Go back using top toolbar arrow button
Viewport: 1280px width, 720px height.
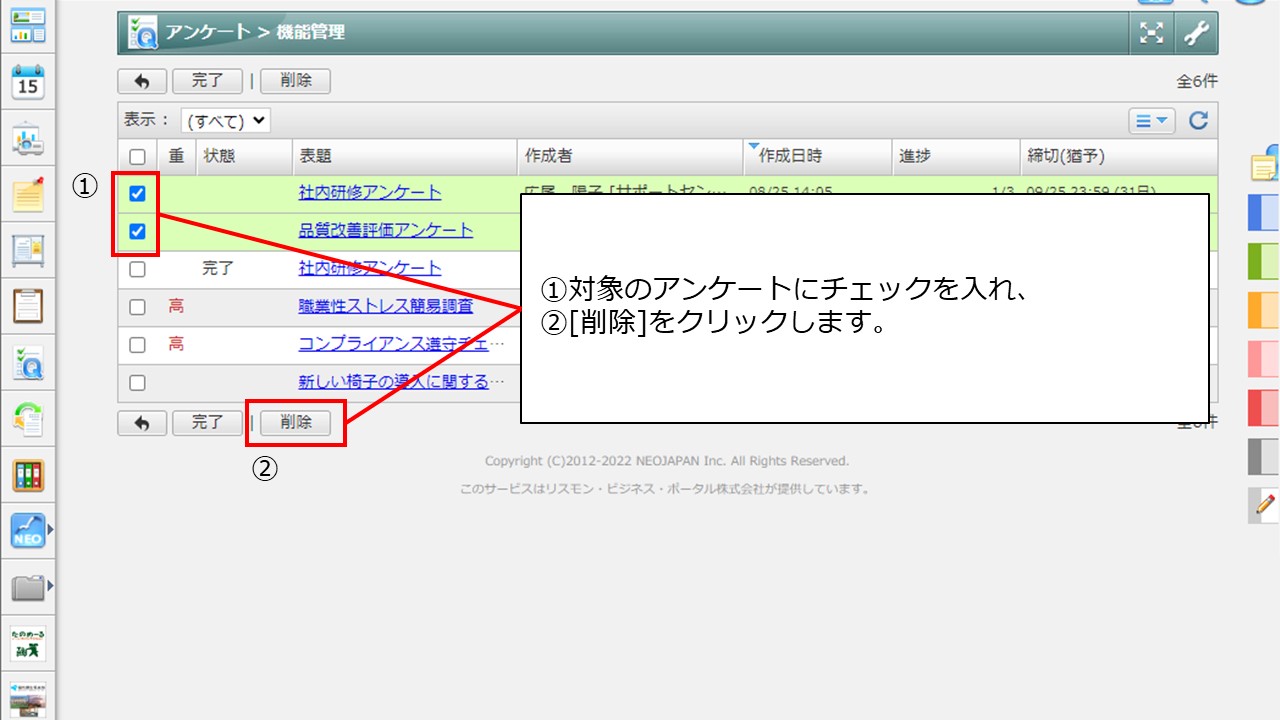(x=142, y=82)
